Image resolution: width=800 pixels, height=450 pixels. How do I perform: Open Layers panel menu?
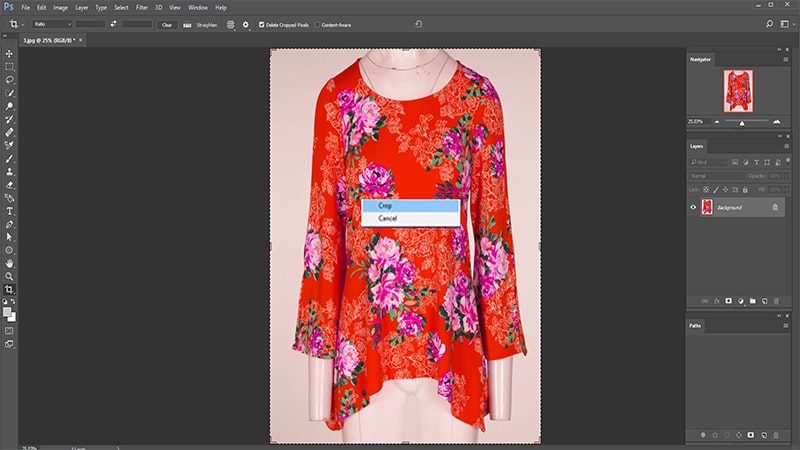[x=786, y=146]
